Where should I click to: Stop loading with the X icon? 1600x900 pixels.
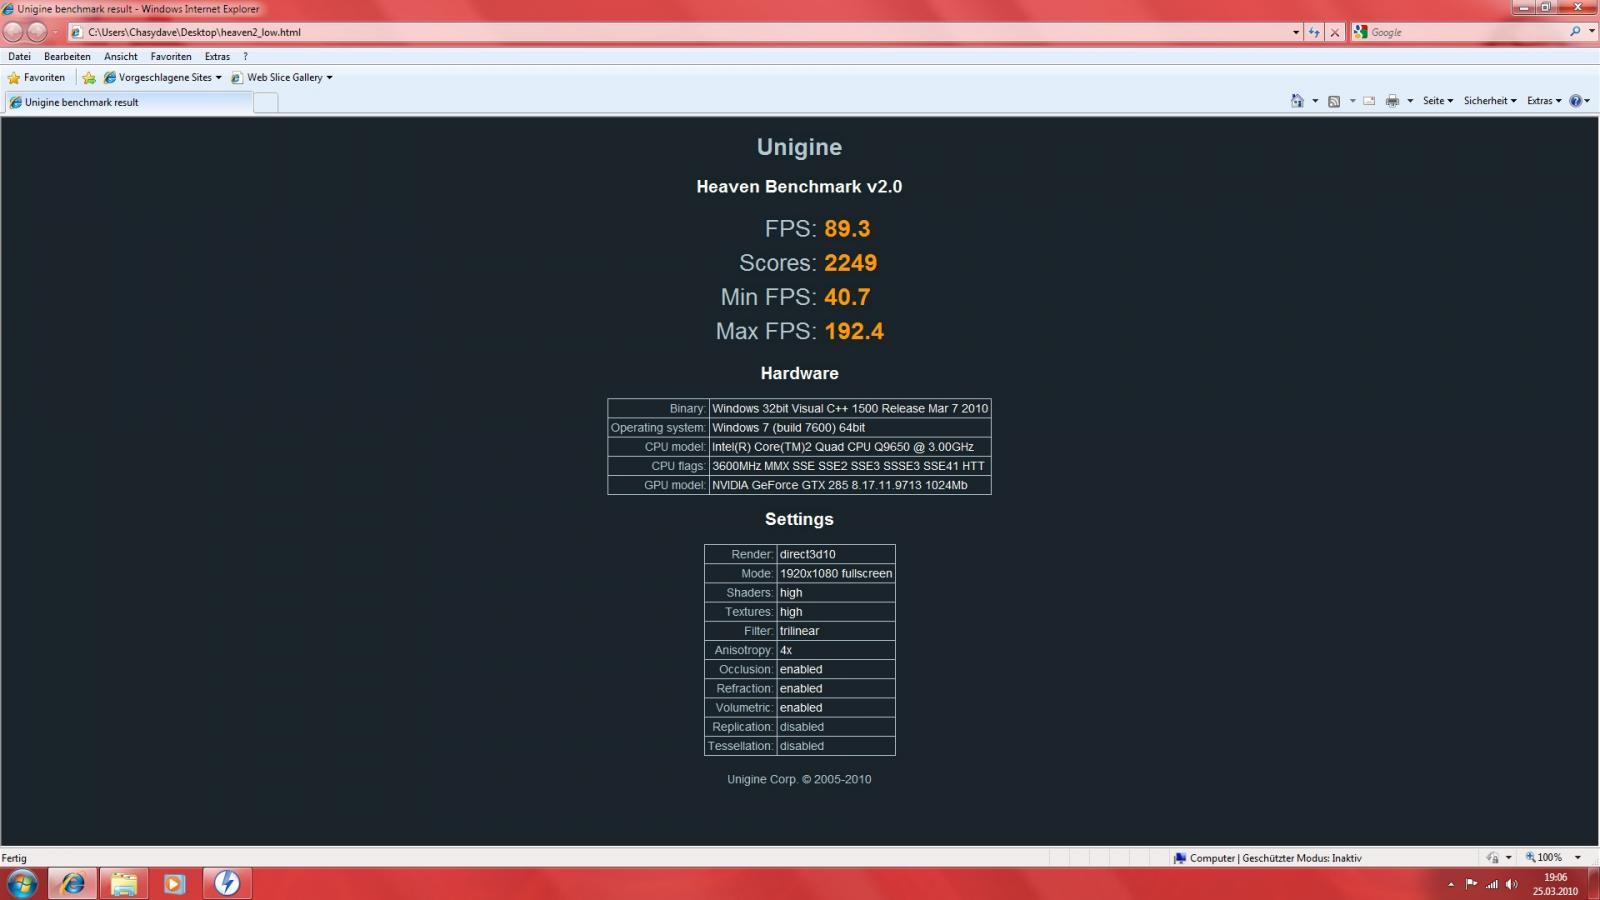[1334, 32]
